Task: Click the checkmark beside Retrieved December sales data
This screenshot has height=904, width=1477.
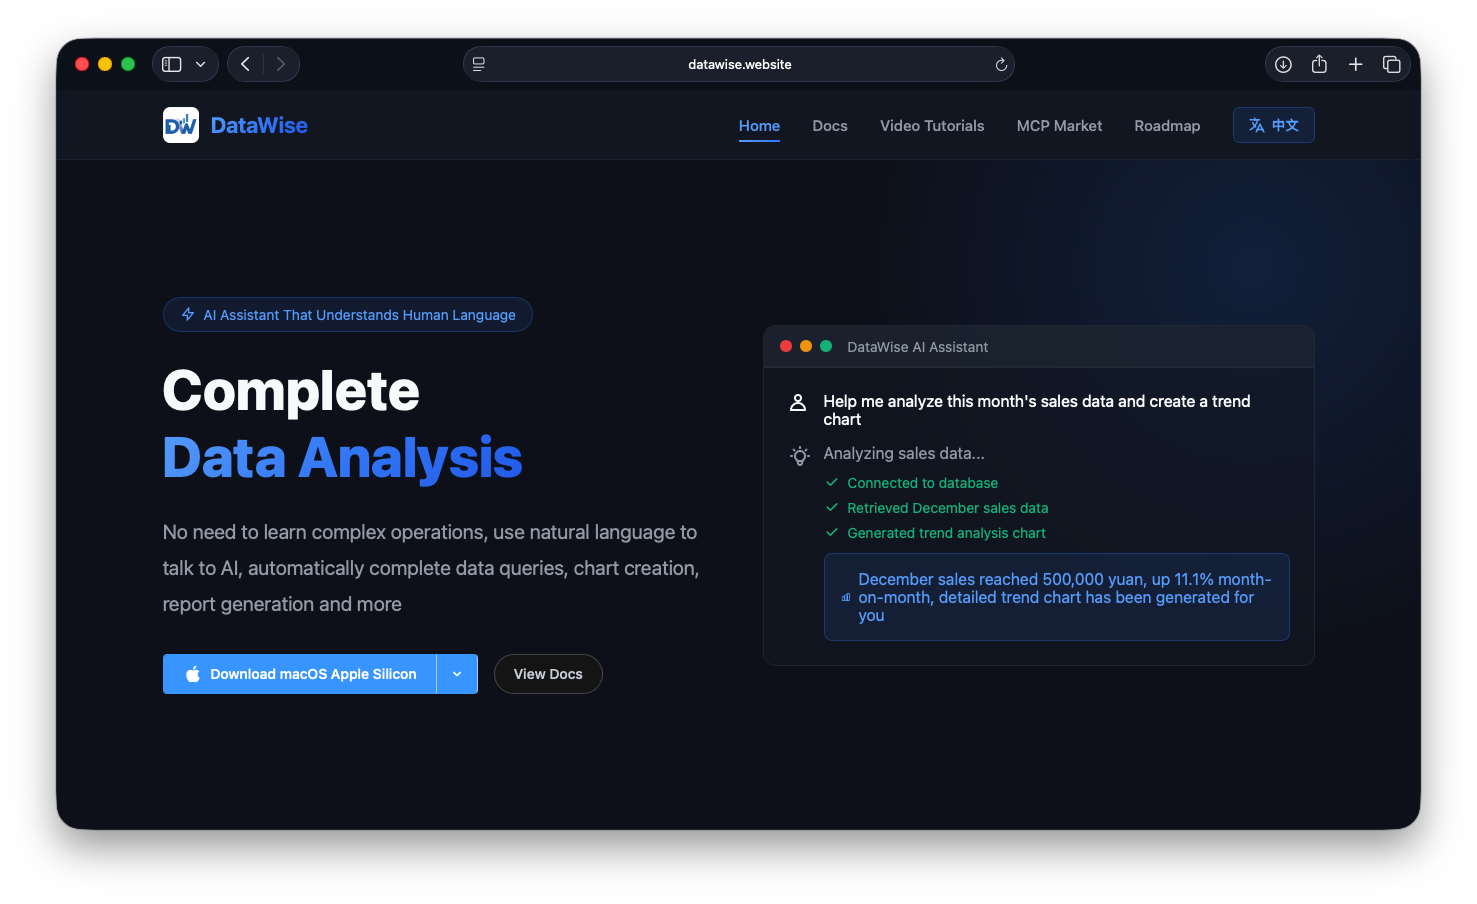Action: click(832, 507)
